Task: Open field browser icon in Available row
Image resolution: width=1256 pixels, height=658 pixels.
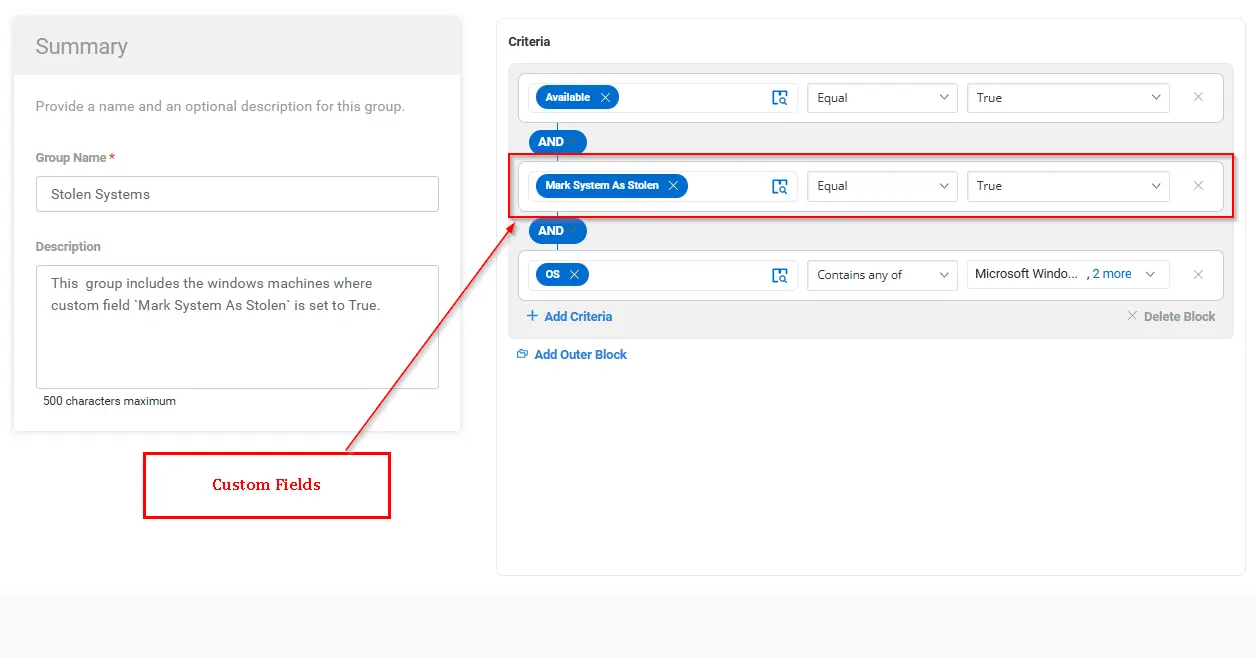Action: 780,98
